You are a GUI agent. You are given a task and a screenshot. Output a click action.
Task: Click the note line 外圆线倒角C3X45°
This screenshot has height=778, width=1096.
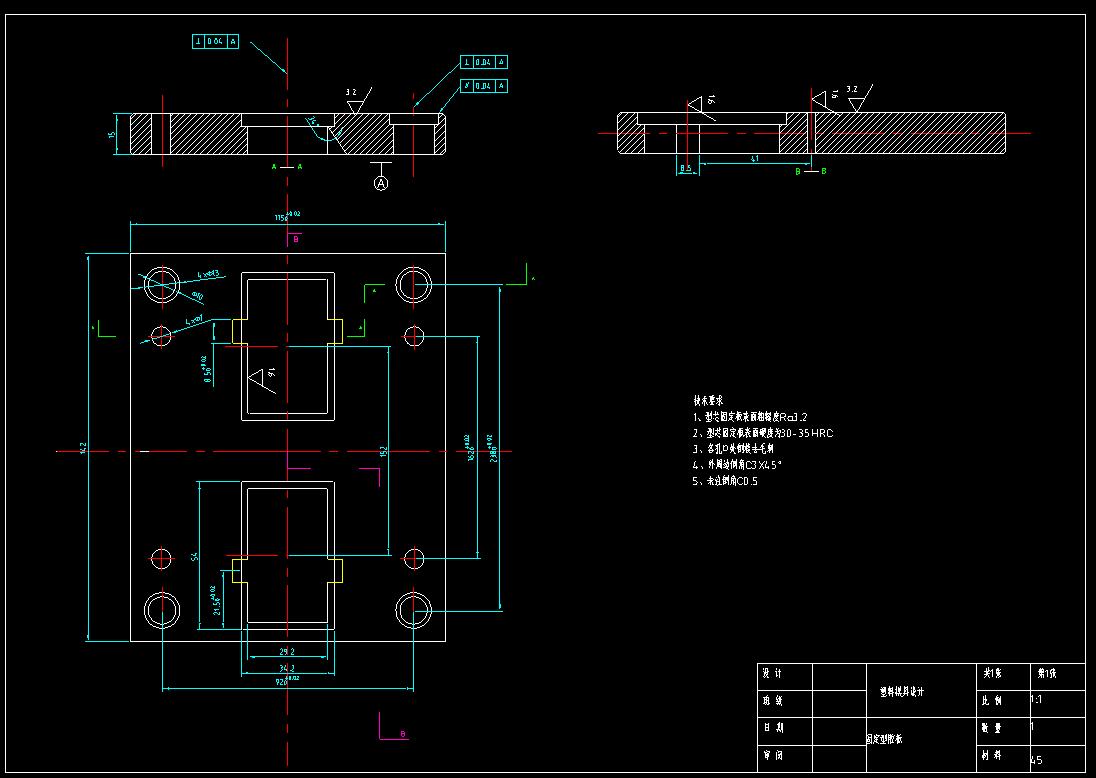click(760, 463)
